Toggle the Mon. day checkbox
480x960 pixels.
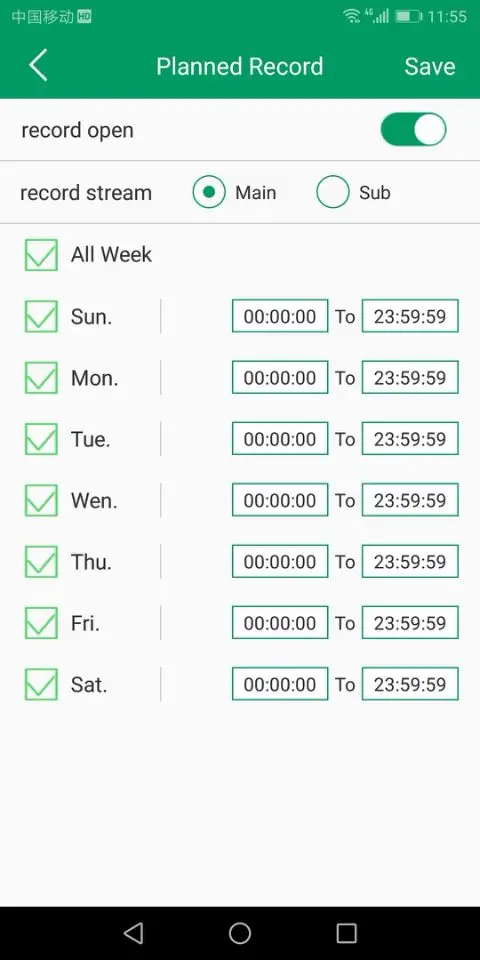[41, 378]
